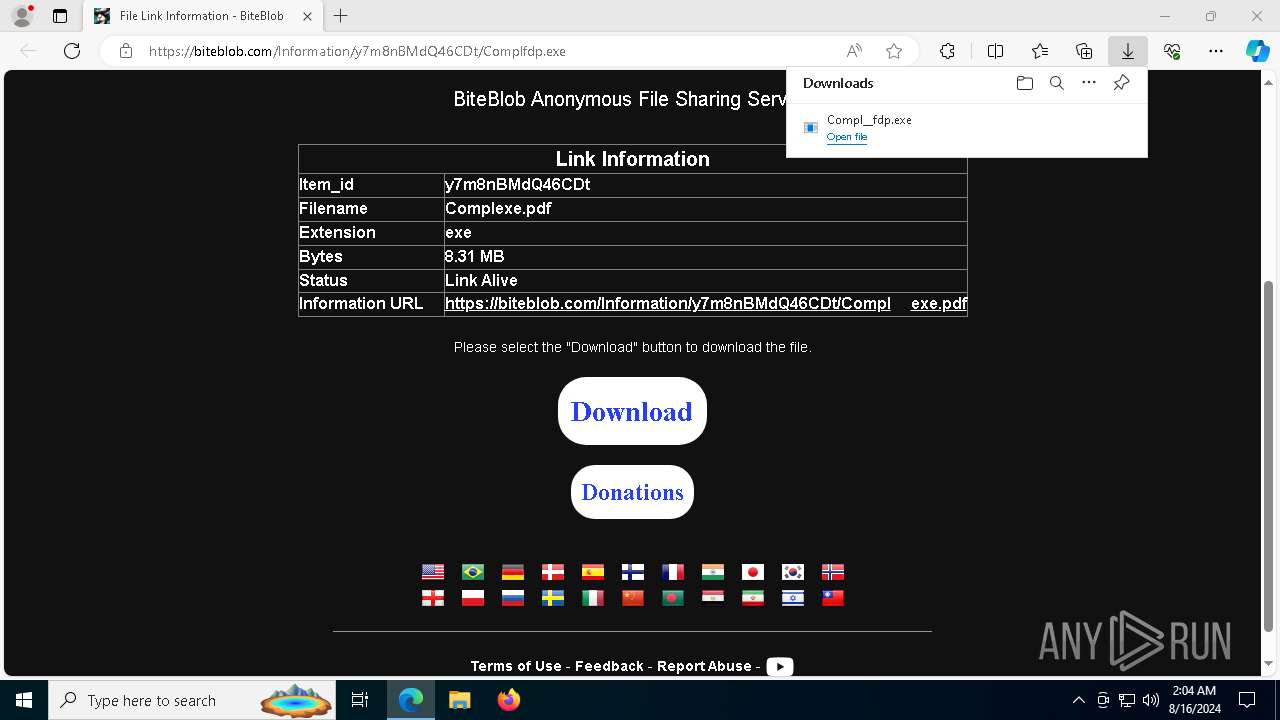Select the Poland flag language
The width and height of the screenshot is (1280, 720).
click(473, 598)
